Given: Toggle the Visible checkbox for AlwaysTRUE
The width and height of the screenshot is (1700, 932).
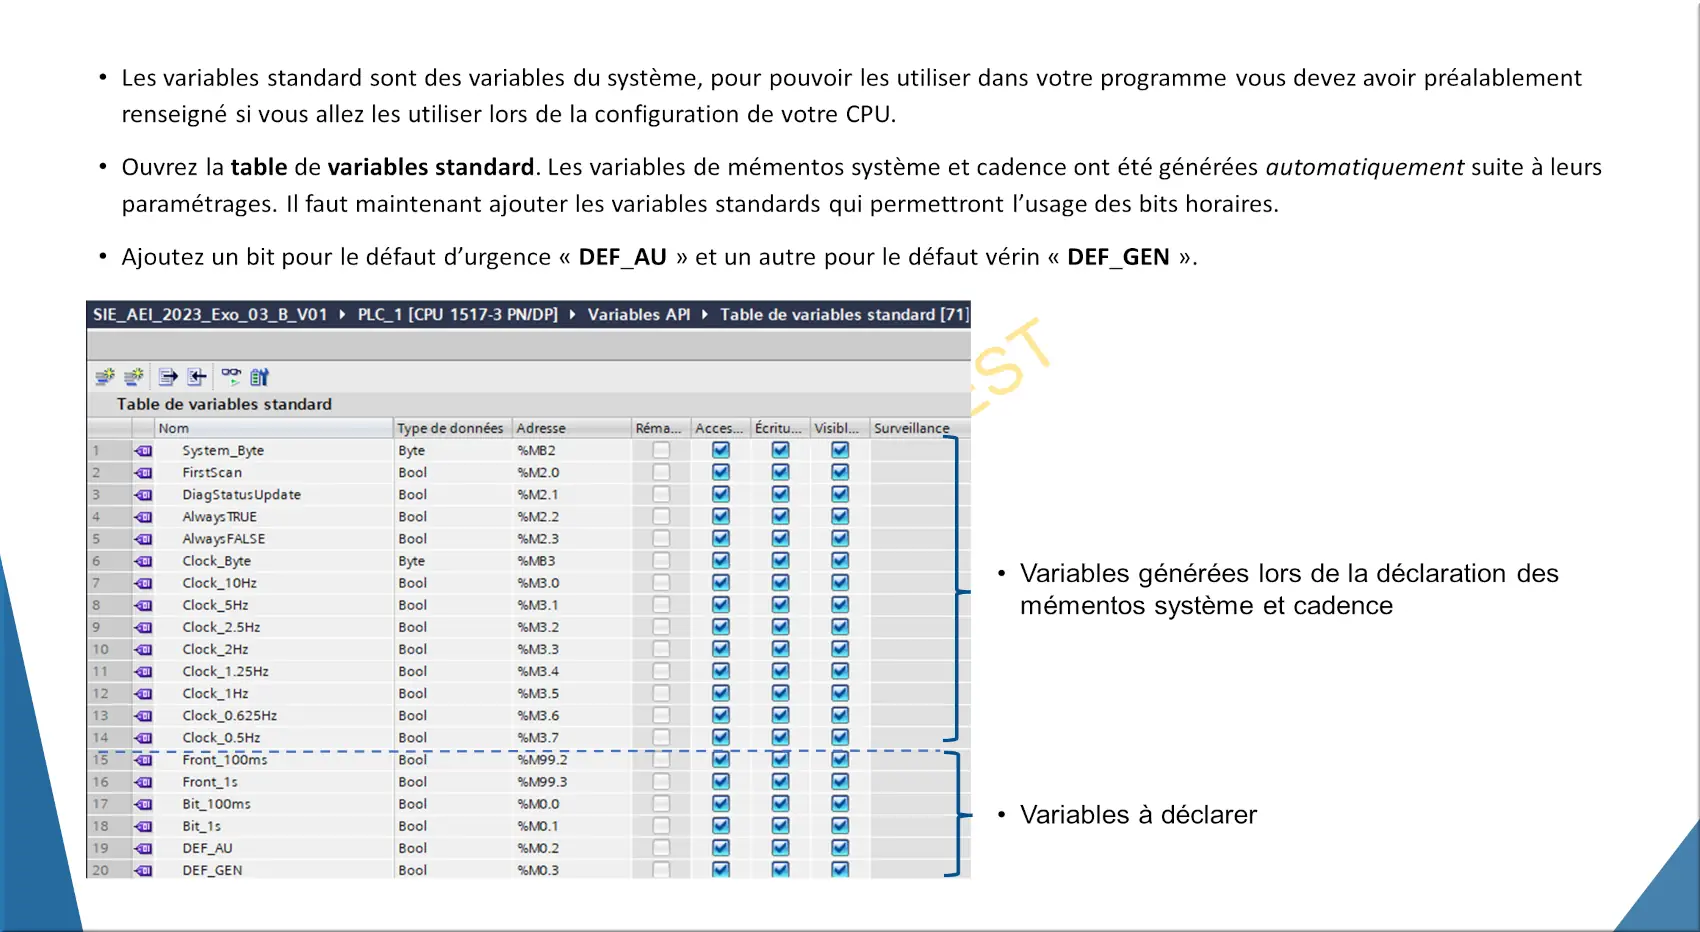Looking at the screenshot, I should (x=840, y=516).
